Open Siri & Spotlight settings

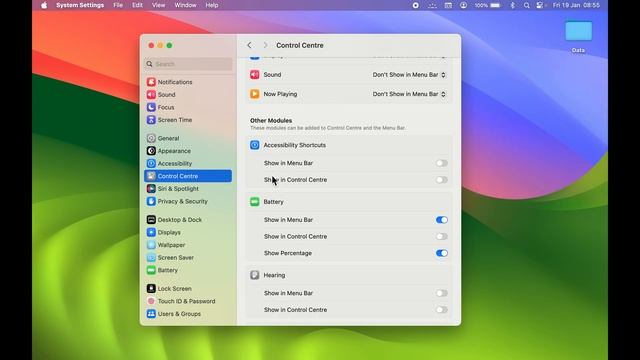point(173,189)
